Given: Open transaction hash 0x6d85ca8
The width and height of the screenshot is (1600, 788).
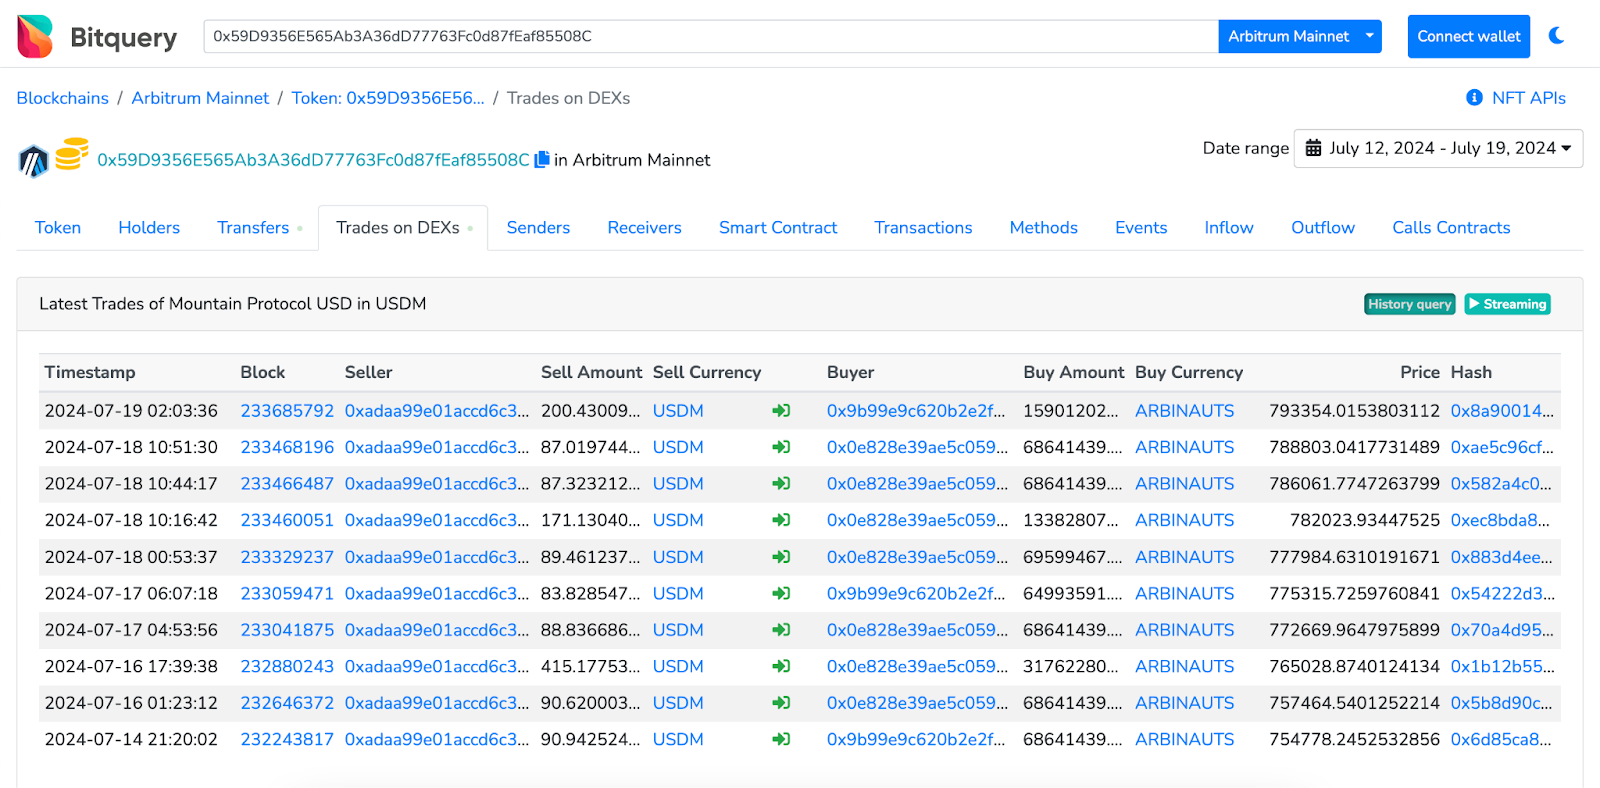Looking at the screenshot, I should tap(1501, 739).
